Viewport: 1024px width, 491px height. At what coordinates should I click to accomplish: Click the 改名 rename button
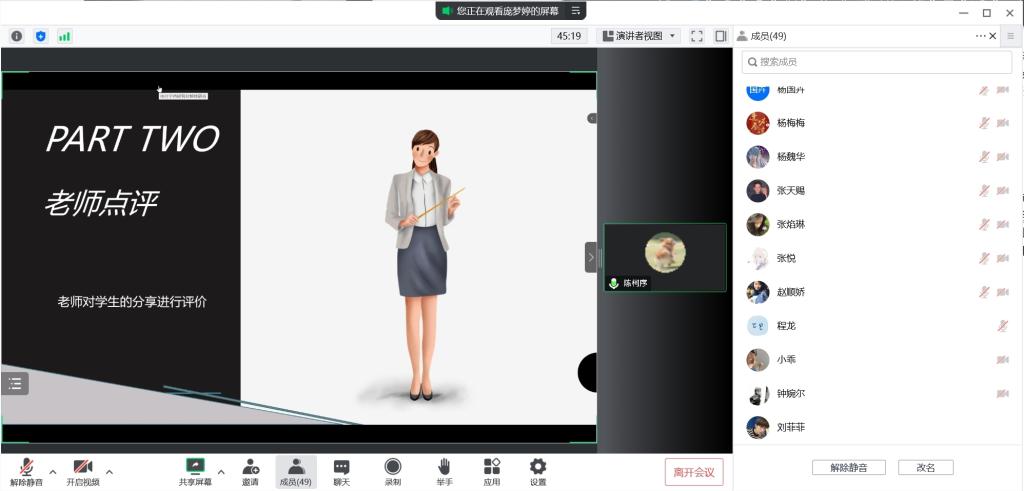coord(925,467)
